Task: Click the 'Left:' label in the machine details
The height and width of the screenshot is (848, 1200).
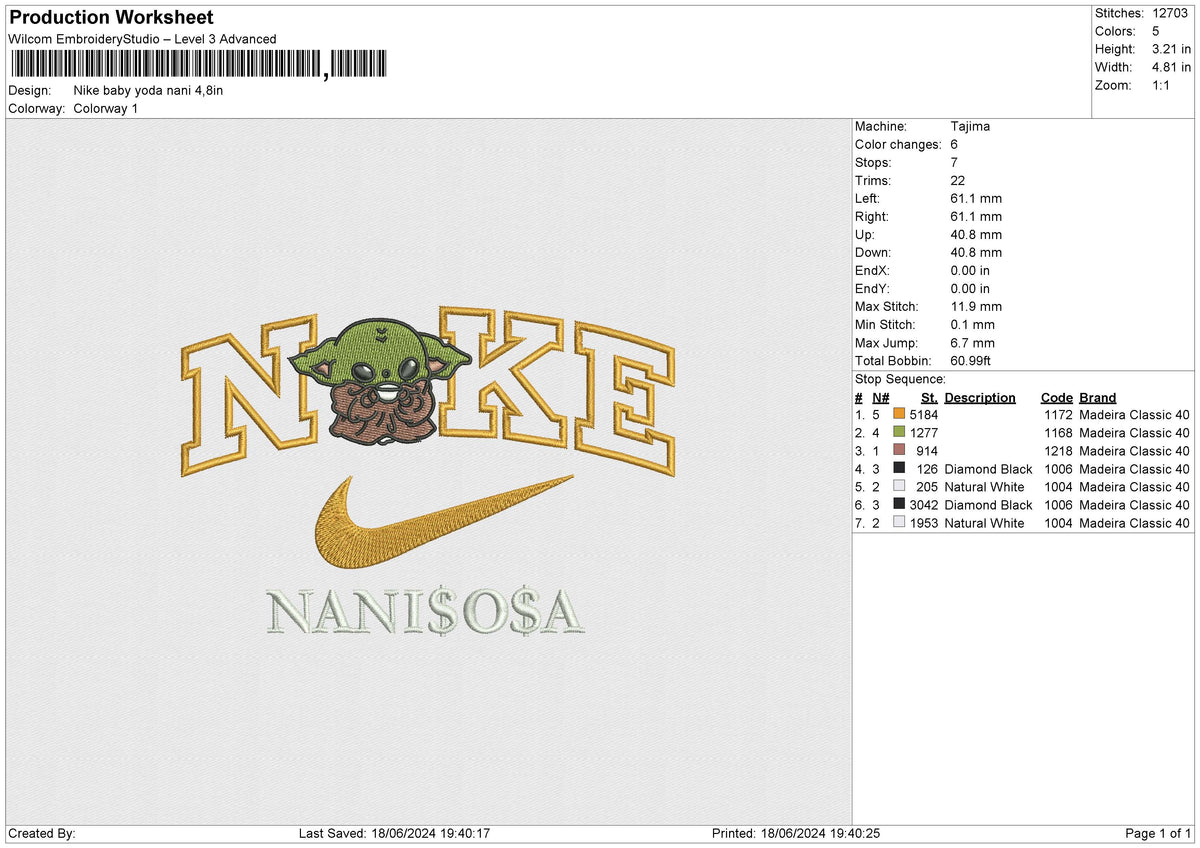Action: (x=868, y=199)
